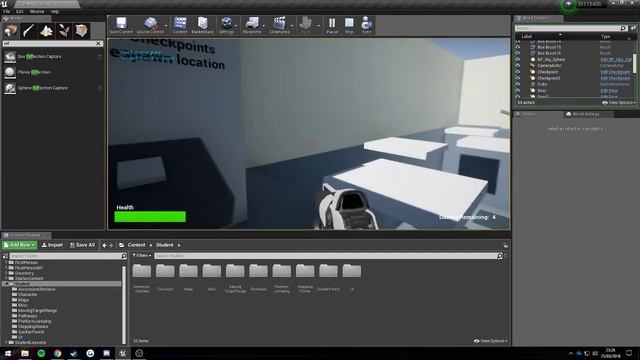Open the Blueprints toolbar button
640x360 pixels.
pyautogui.click(x=252, y=25)
